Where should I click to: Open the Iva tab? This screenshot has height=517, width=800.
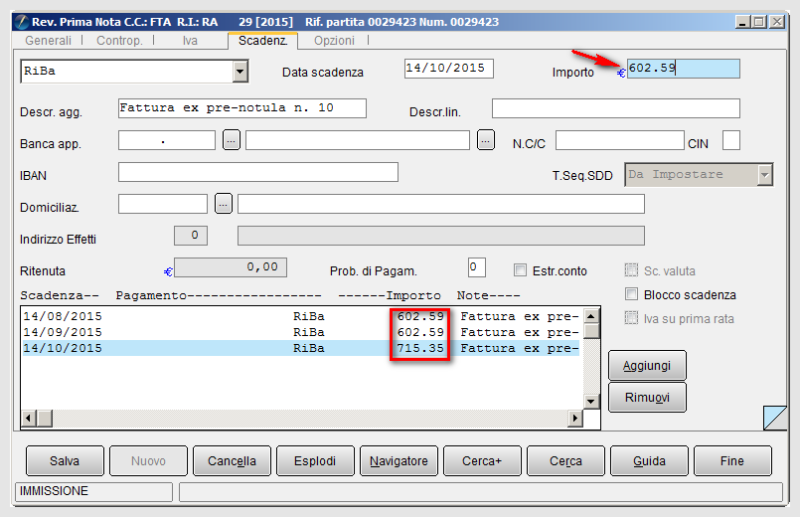click(190, 40)
